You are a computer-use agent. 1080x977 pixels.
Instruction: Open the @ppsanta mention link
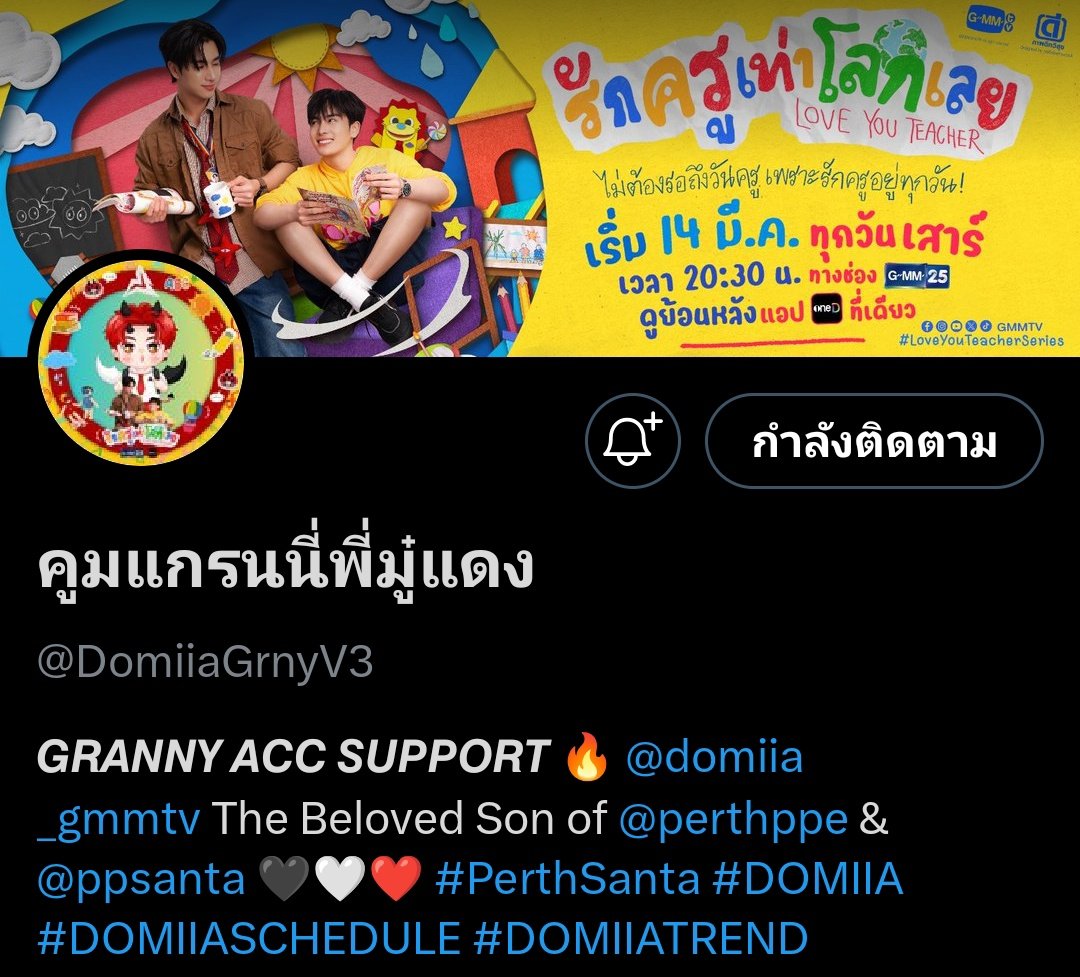[x=141, y=880]
